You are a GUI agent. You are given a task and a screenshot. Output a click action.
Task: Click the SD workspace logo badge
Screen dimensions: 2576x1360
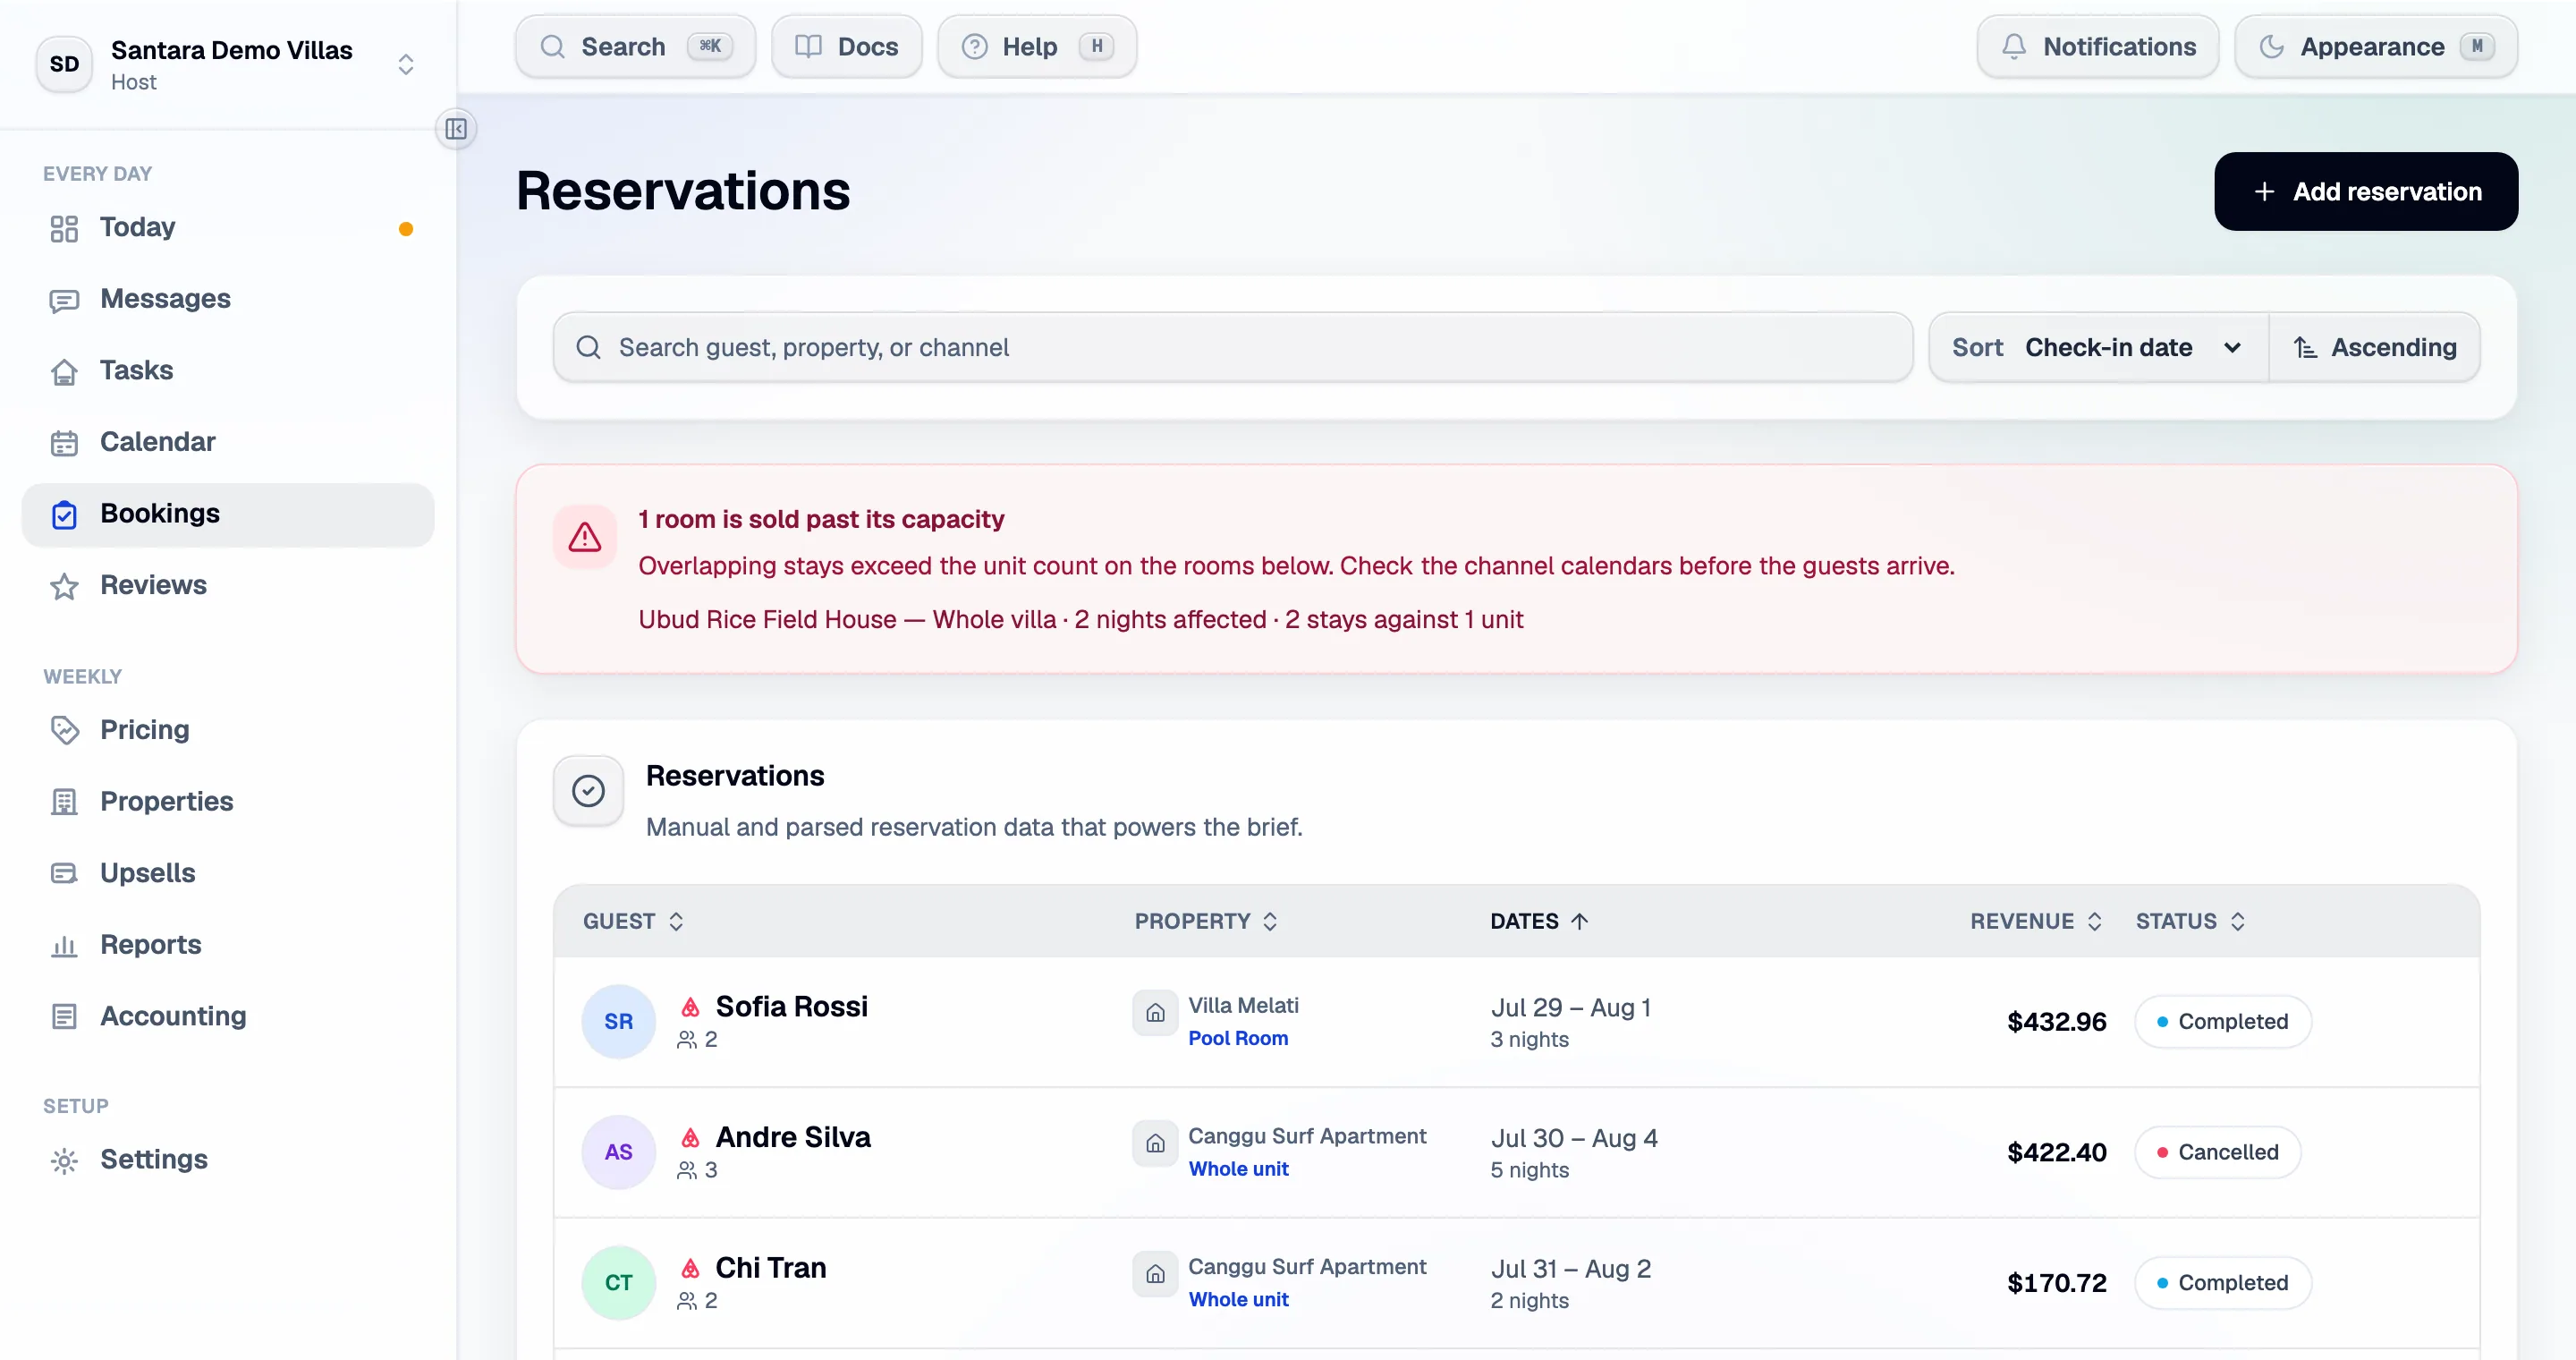click(64, 64)
